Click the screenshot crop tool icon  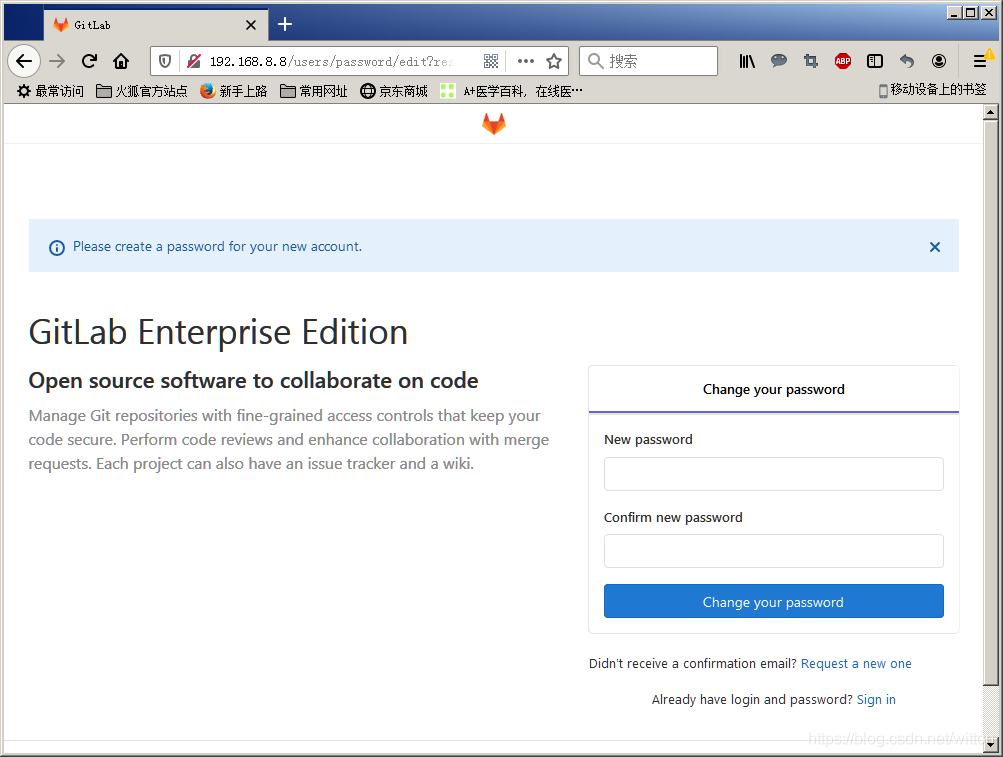pos(810,61)
